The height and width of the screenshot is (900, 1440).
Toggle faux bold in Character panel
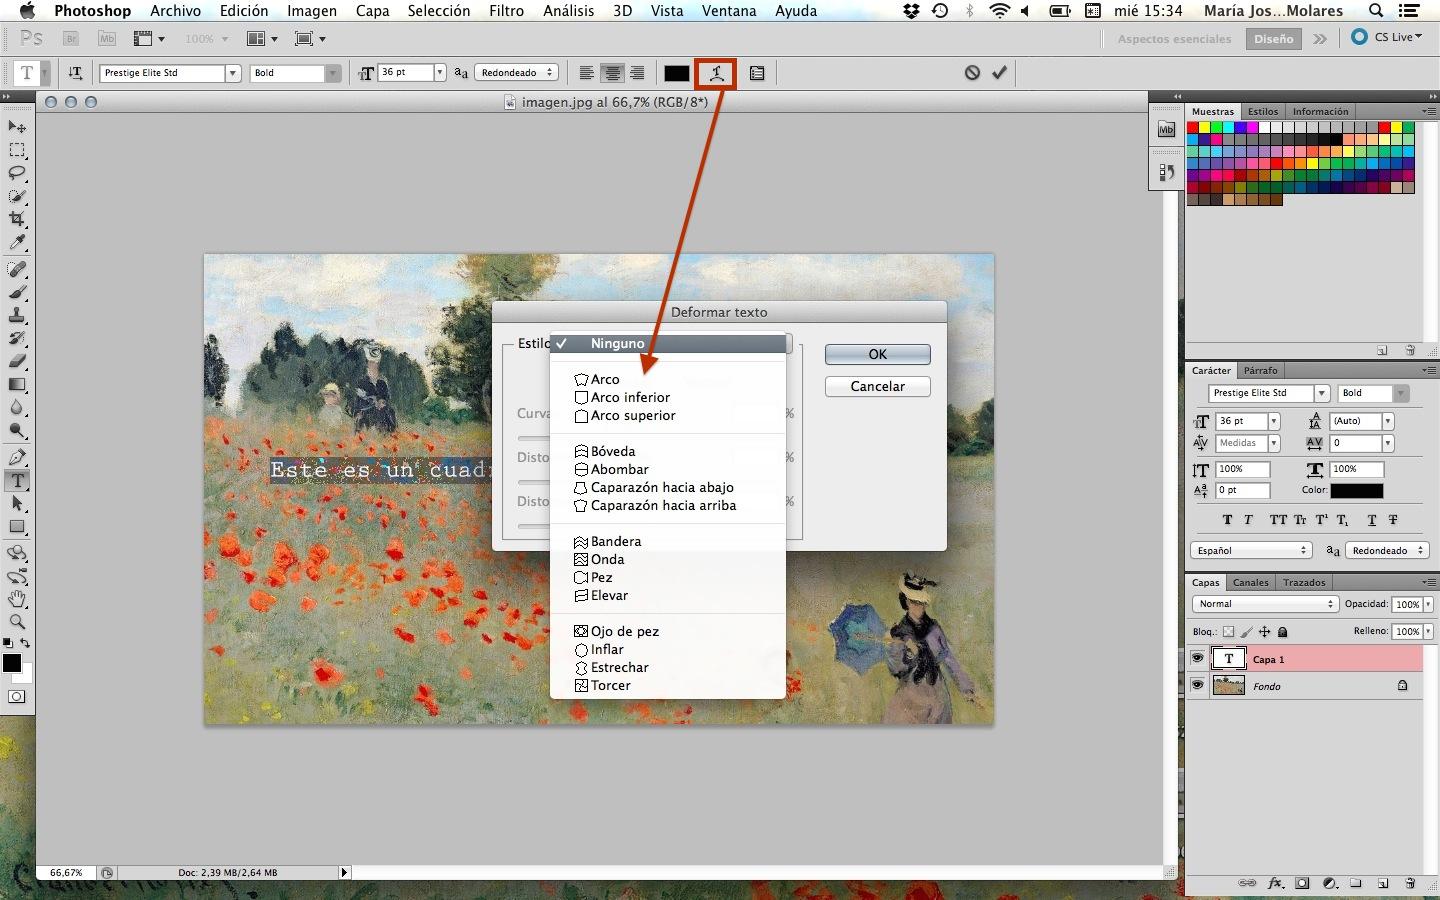pyautogui.click(x=1228, y=520)
